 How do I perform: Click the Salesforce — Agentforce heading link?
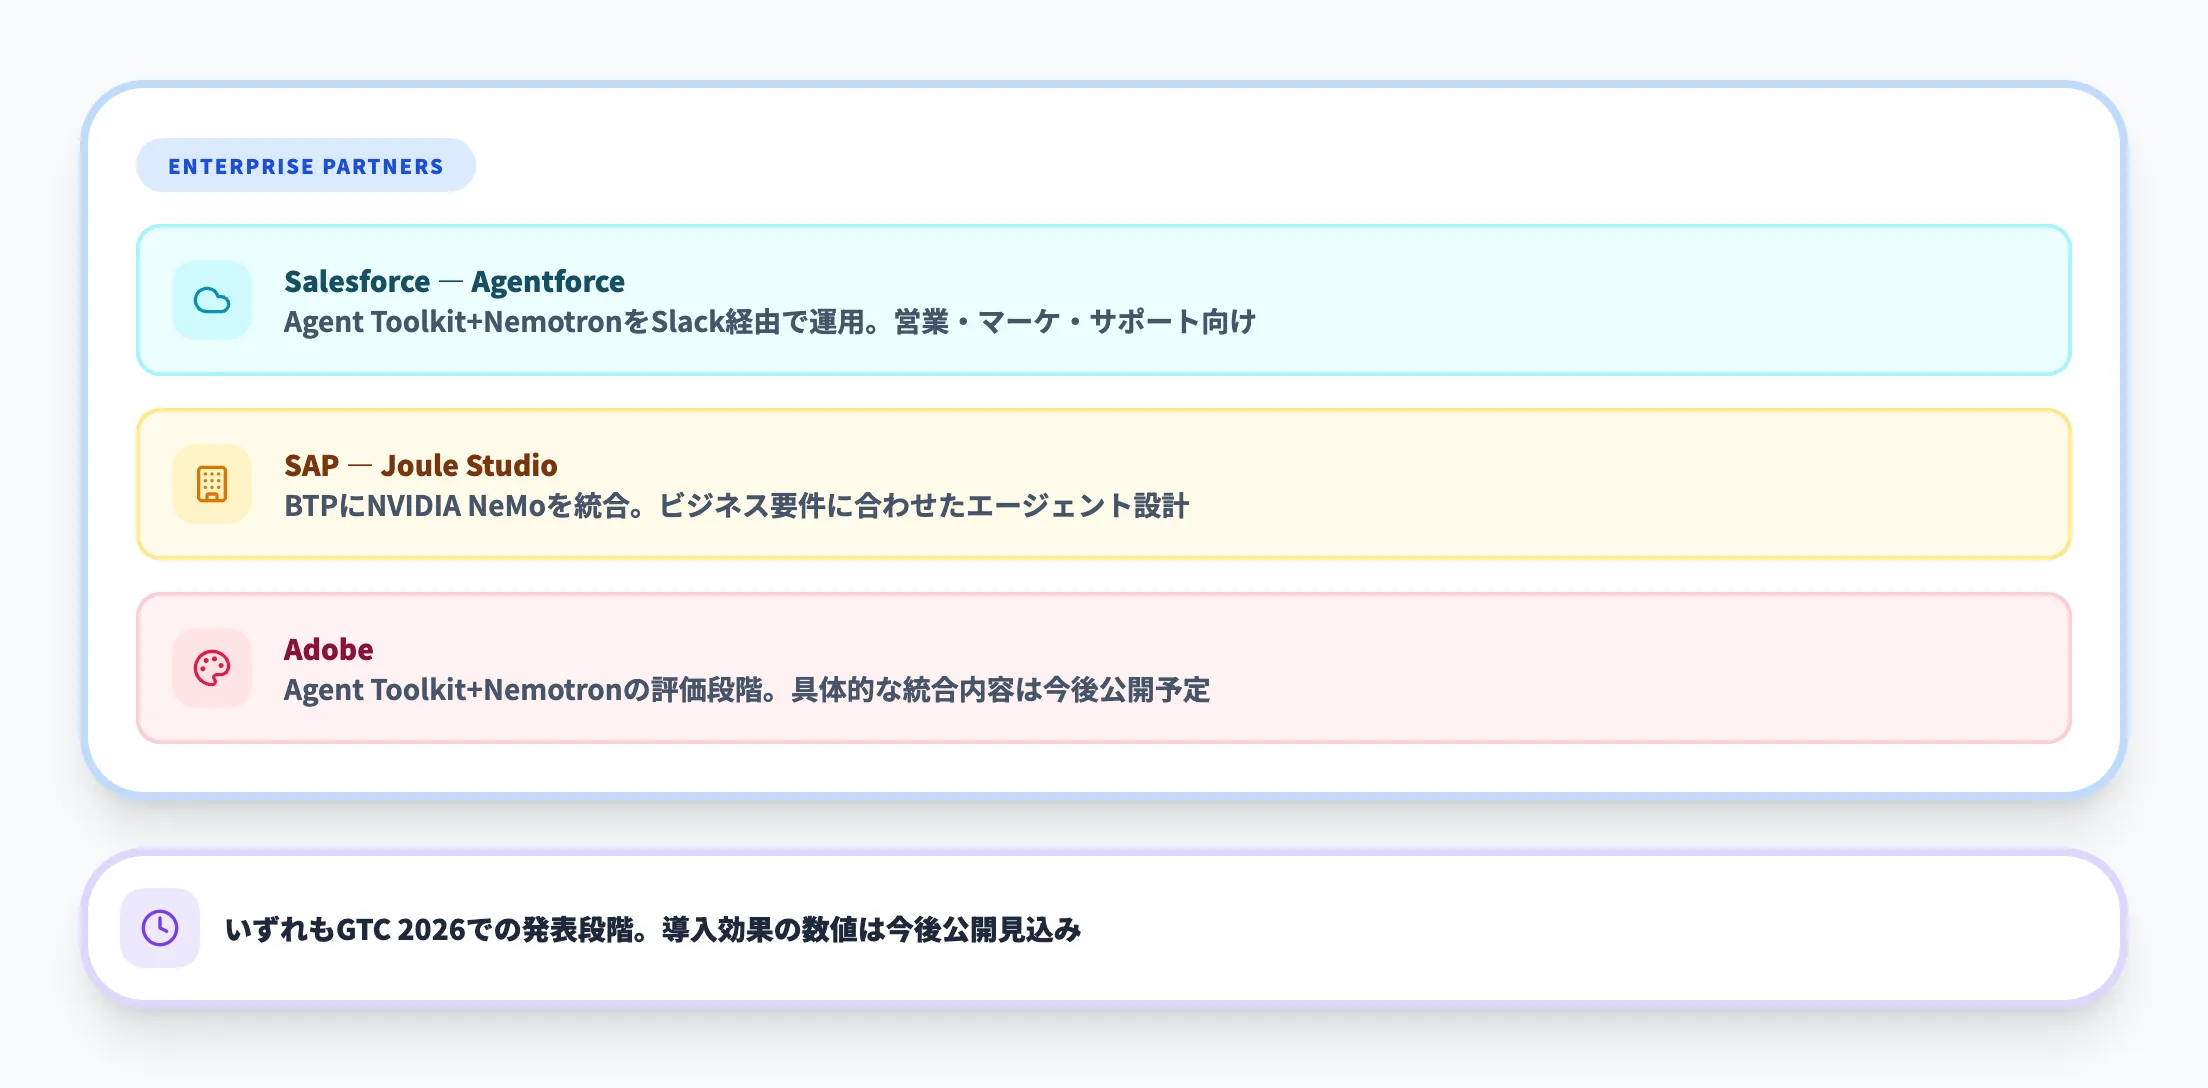click(454, 281)
